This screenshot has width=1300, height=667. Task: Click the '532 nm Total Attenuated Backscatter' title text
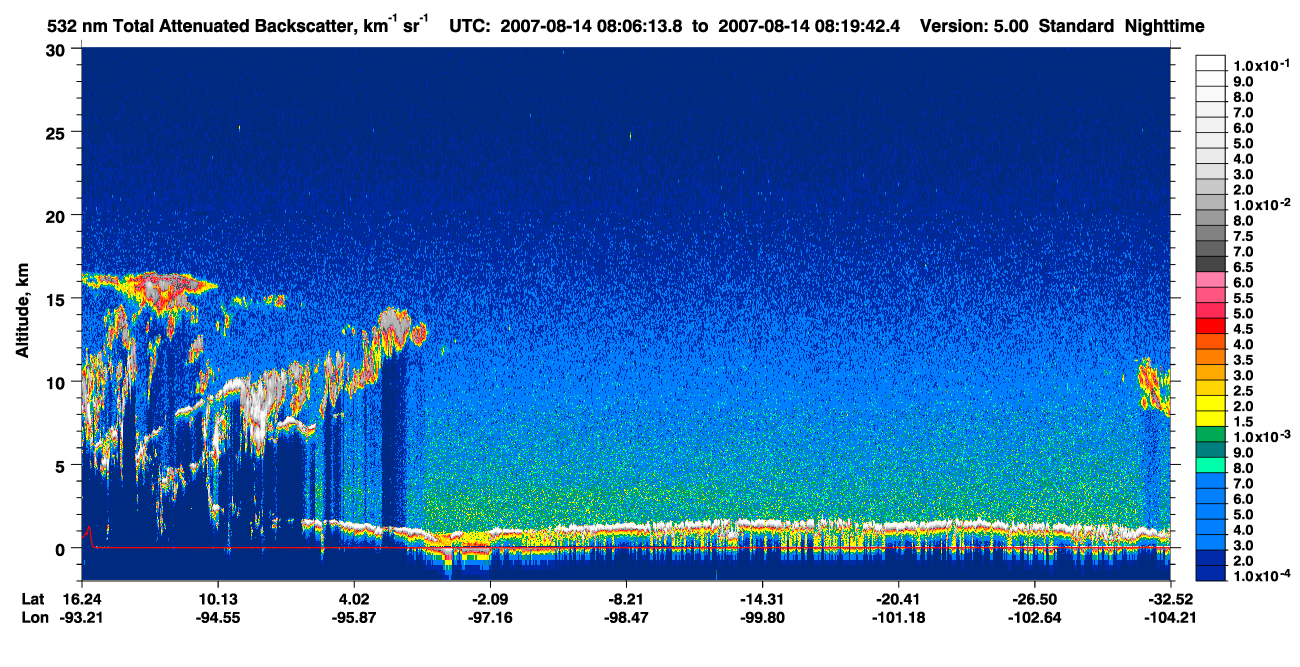pos(201,26)
